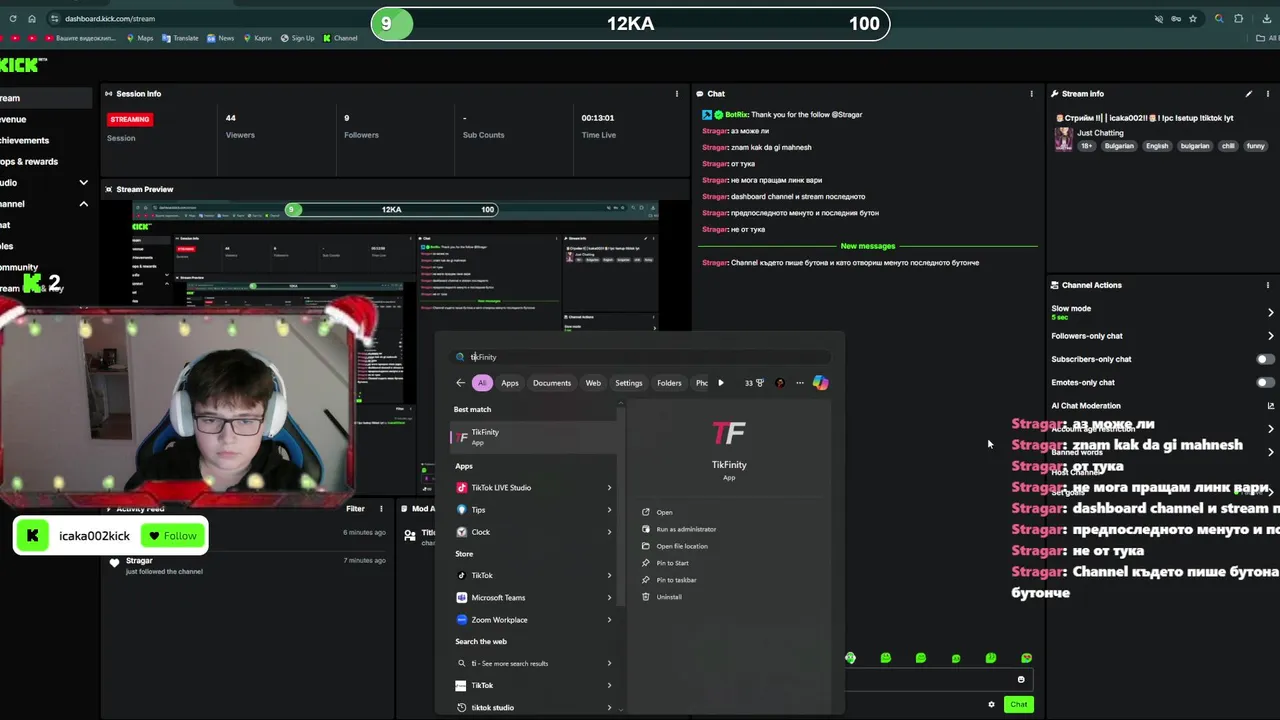Viewport: 1280px width, 720px height.
Task: Toggle Emotes-only chat
Action: click(x=1265, y=382)
